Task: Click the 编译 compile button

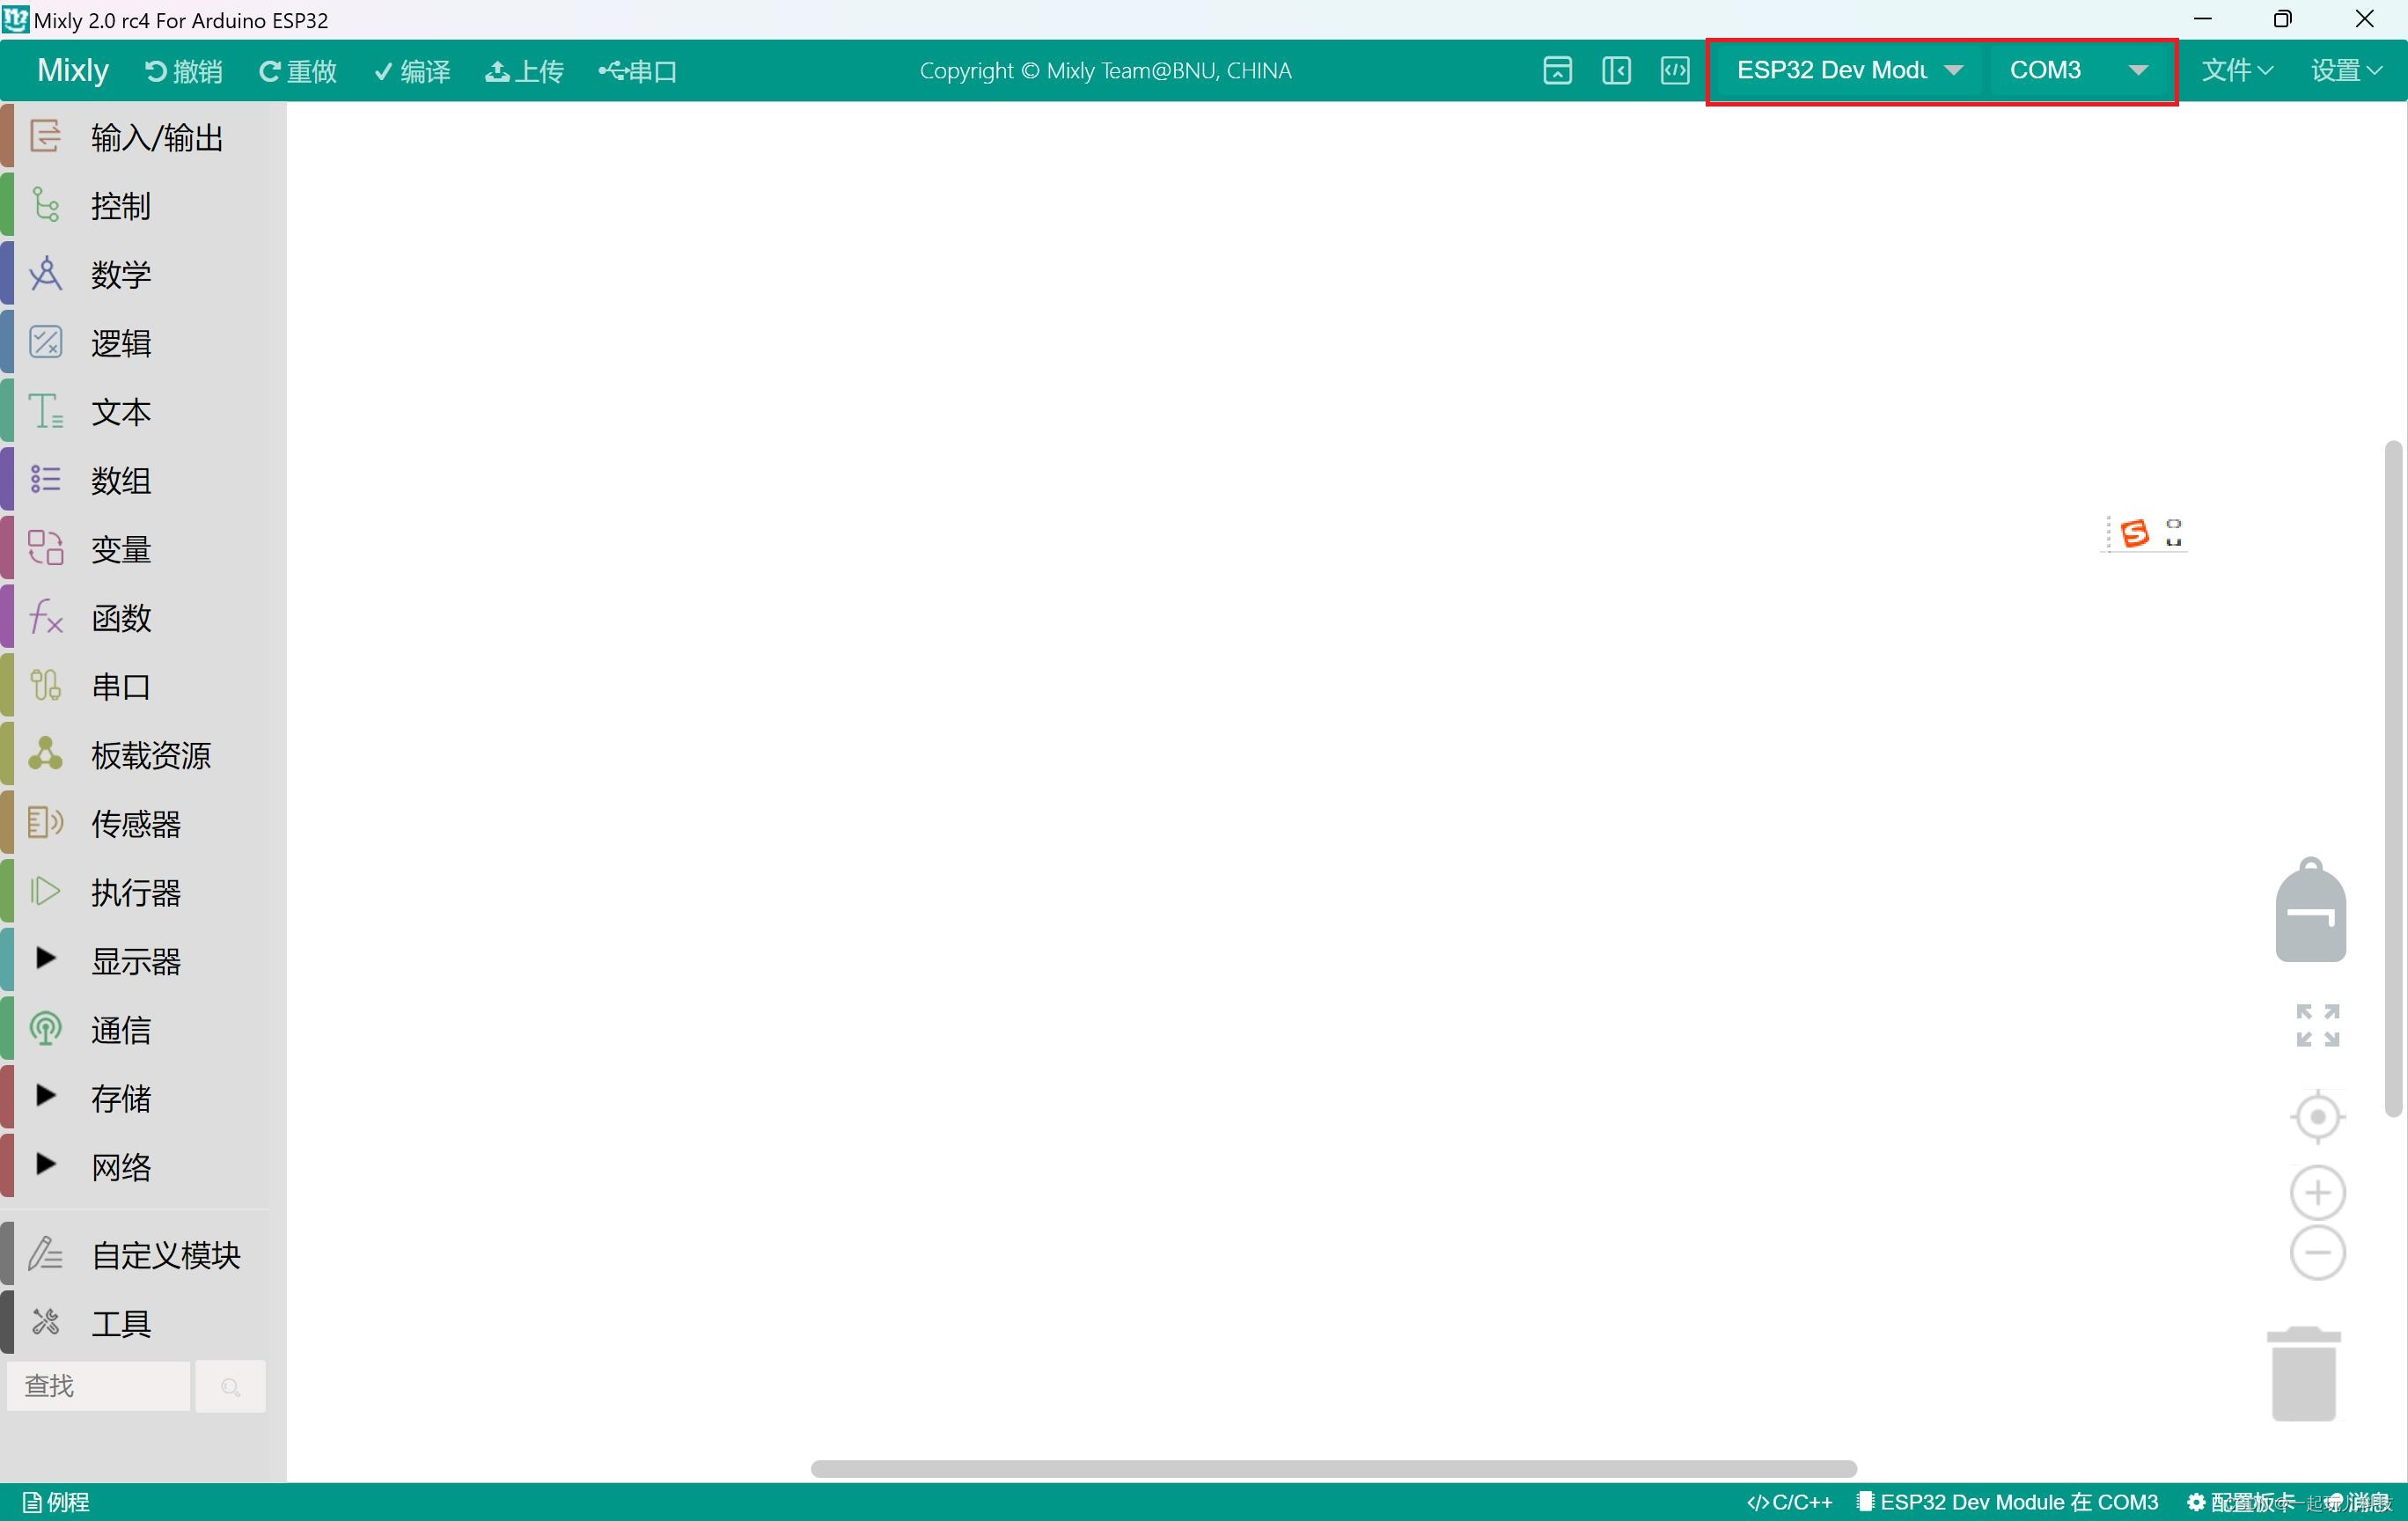Action: pyautogui.click(x=412, y=71)
